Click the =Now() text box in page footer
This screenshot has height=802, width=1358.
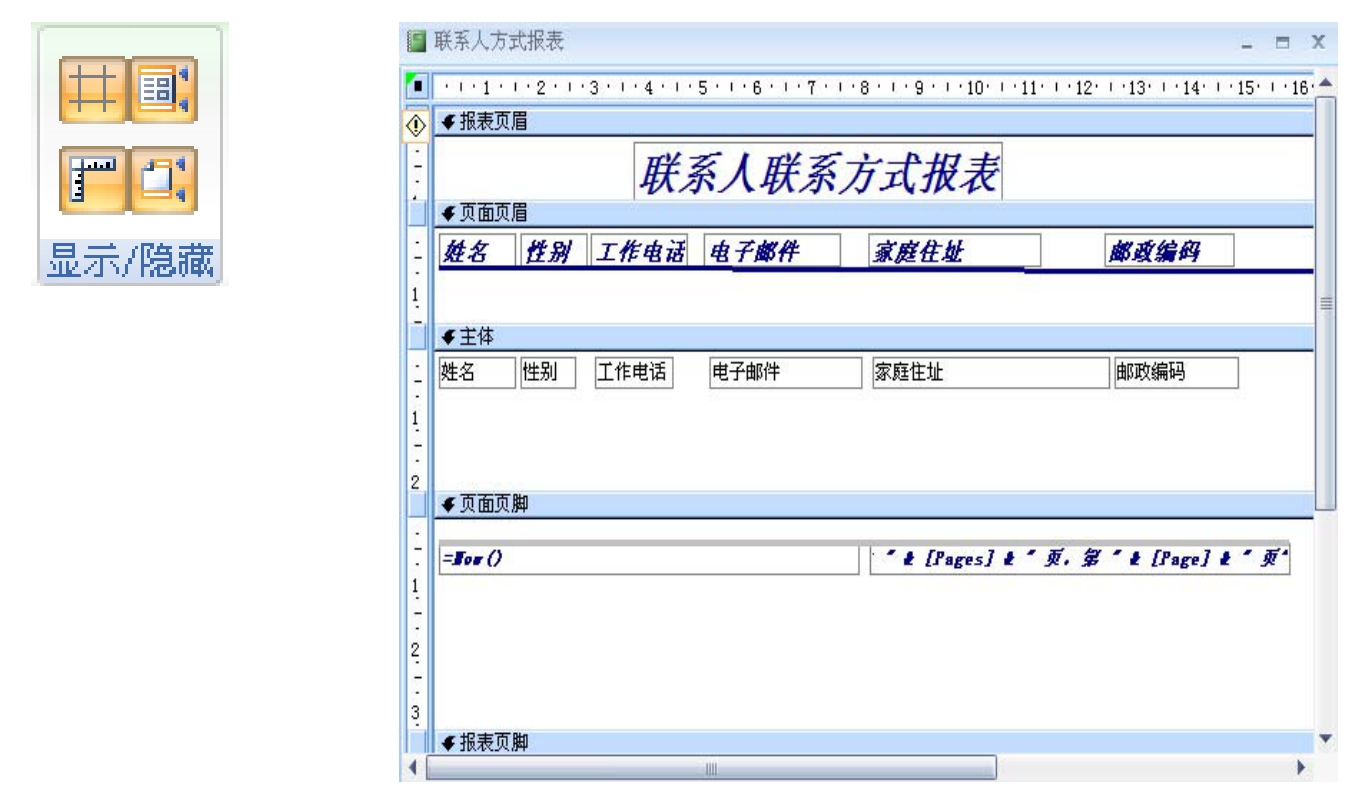coord(648,561)
